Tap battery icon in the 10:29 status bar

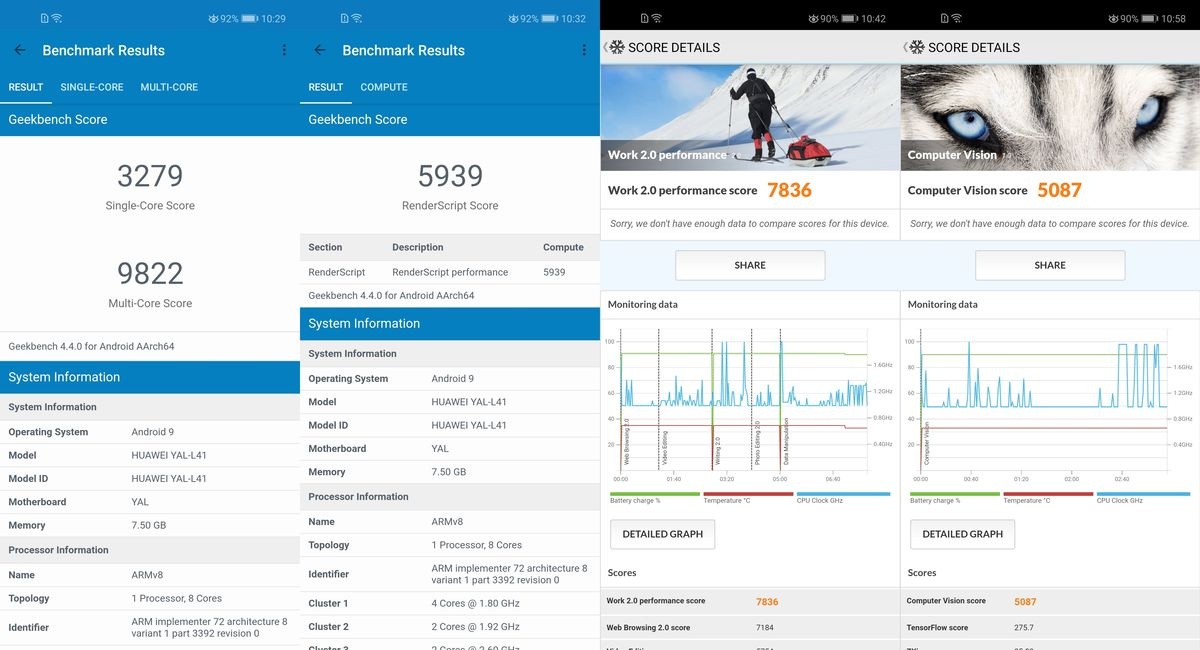[250, 19]
